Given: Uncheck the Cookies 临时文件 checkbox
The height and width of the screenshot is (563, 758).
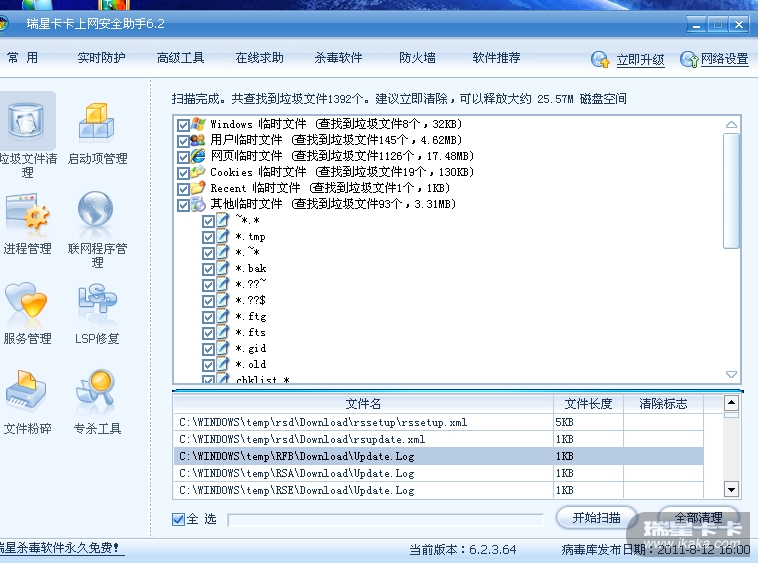Looking at the screenshot, I should [x=183, y=173].
